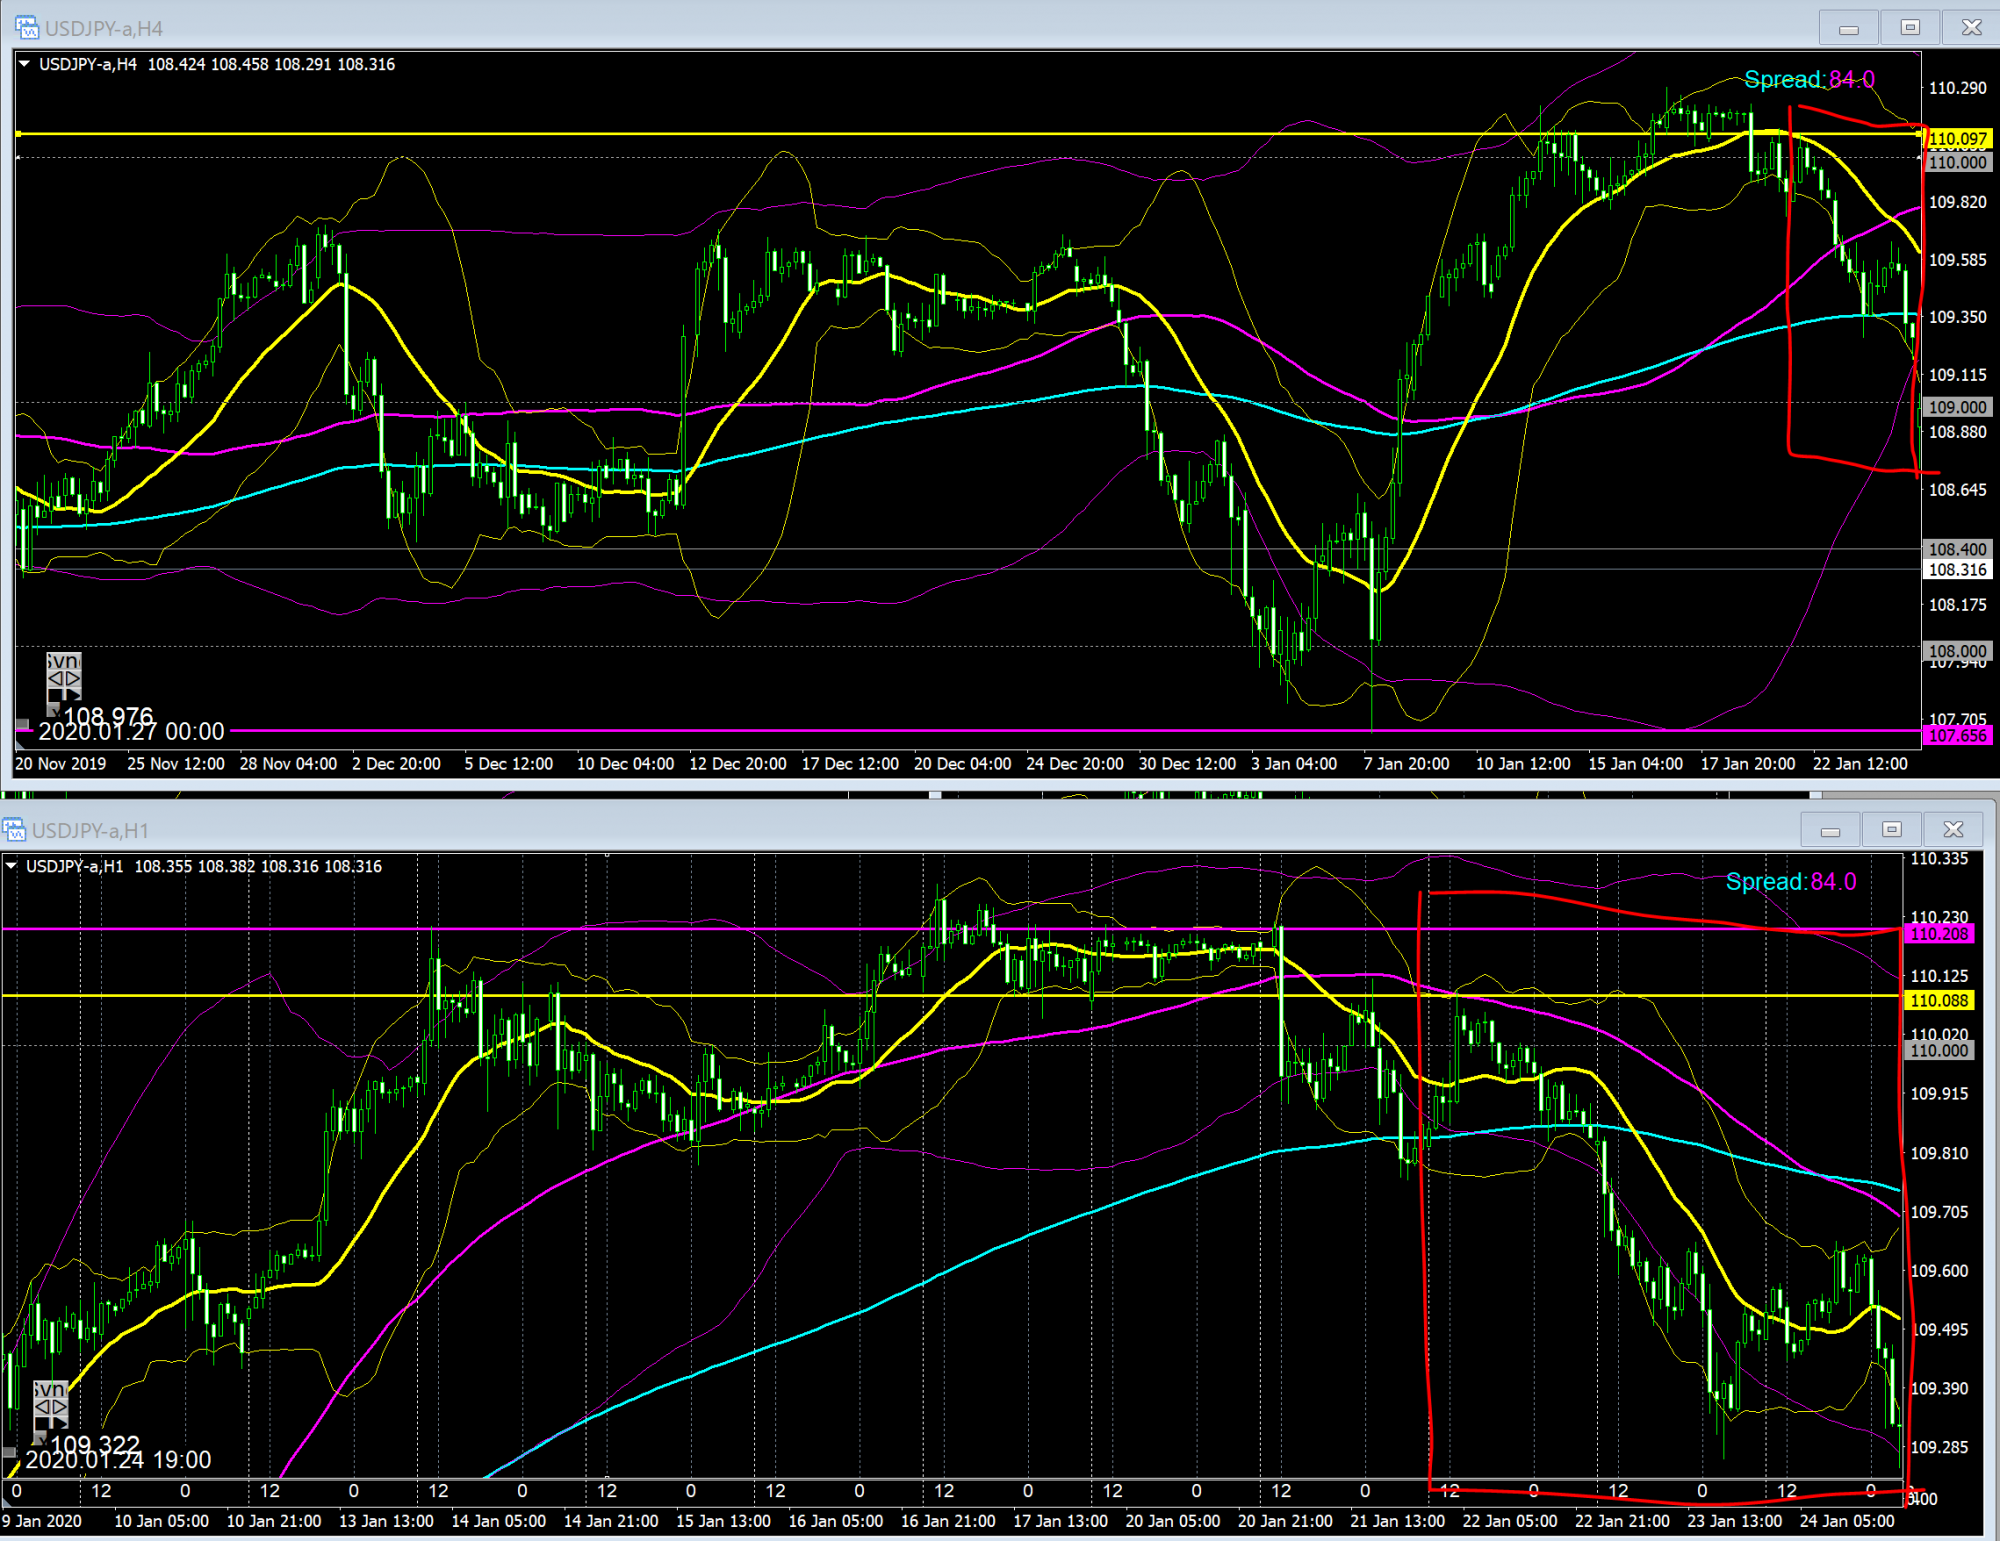Click the 109.322 price readout on H1
2000x1541 pixels.
click(96, 1444)
